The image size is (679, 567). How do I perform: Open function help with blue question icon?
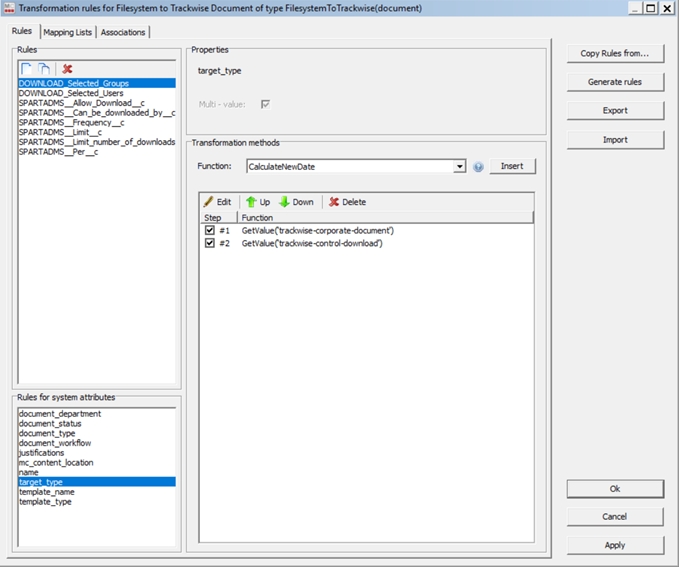click(x=478, y=166)
